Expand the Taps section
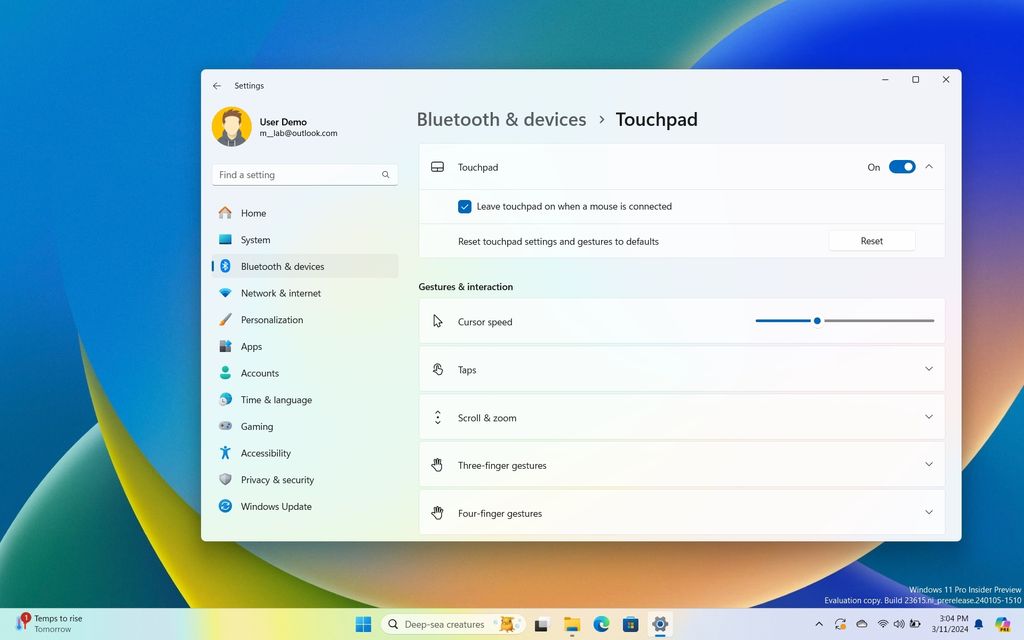Viewport: 1024px width, 640px height. click(x=928, y=369)
